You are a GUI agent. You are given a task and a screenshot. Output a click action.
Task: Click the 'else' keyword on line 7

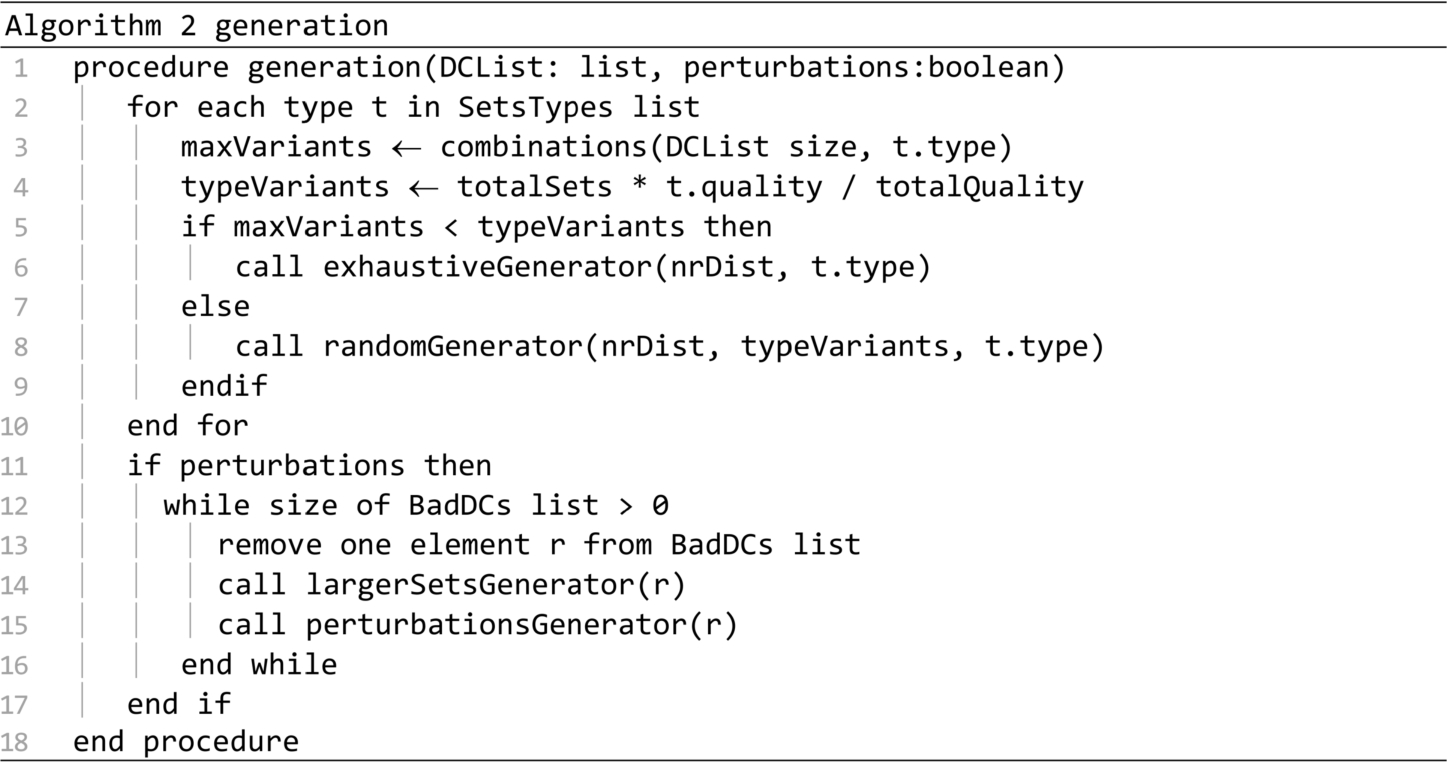pyautogui.click(x=215, y=306)
